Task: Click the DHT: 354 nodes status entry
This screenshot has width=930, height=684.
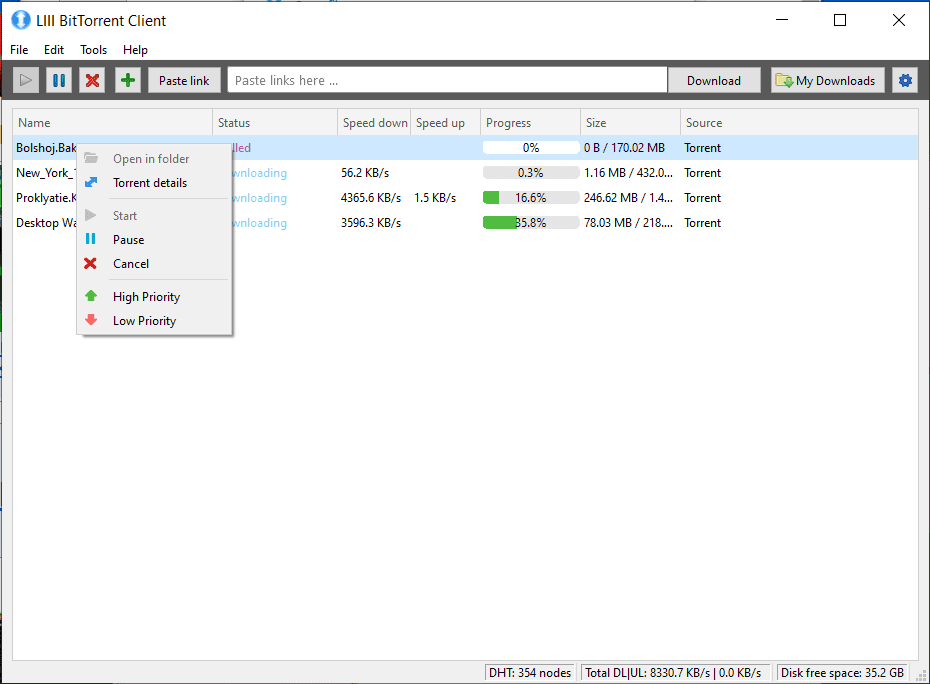Action: click(x=530, y=672)
